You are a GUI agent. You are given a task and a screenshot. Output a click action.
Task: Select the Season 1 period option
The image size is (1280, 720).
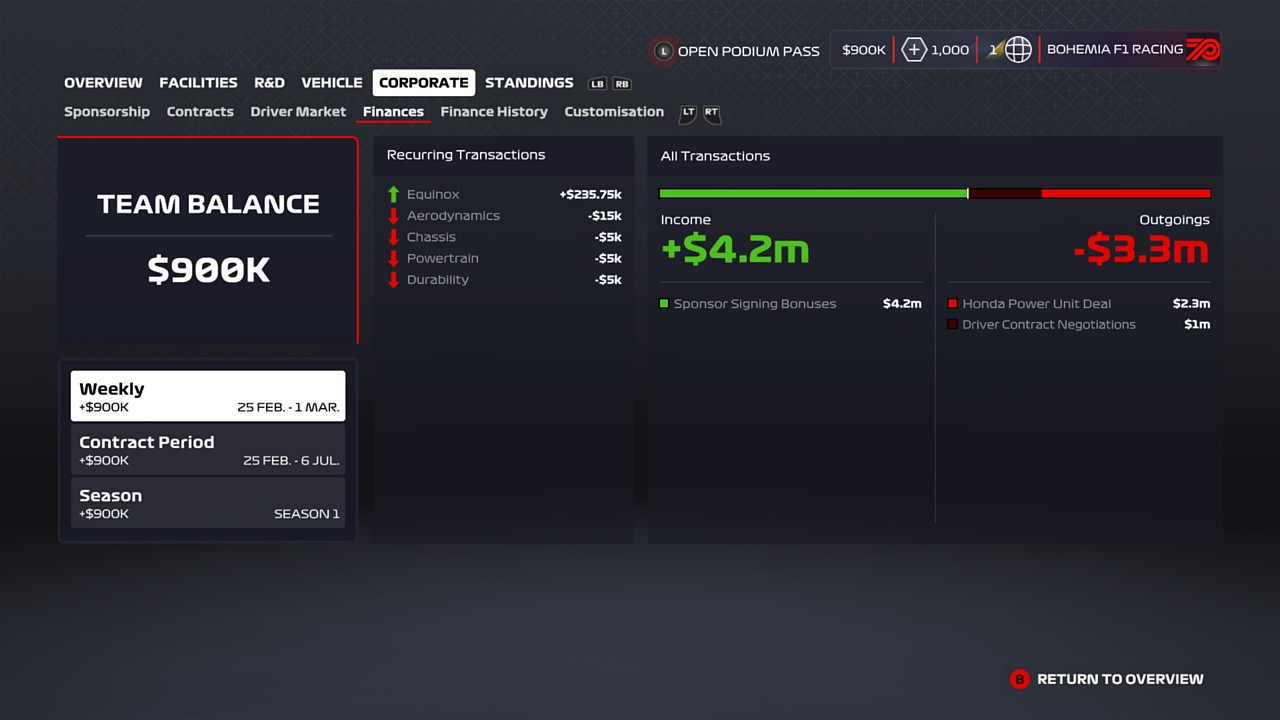[x=208, y=502]
